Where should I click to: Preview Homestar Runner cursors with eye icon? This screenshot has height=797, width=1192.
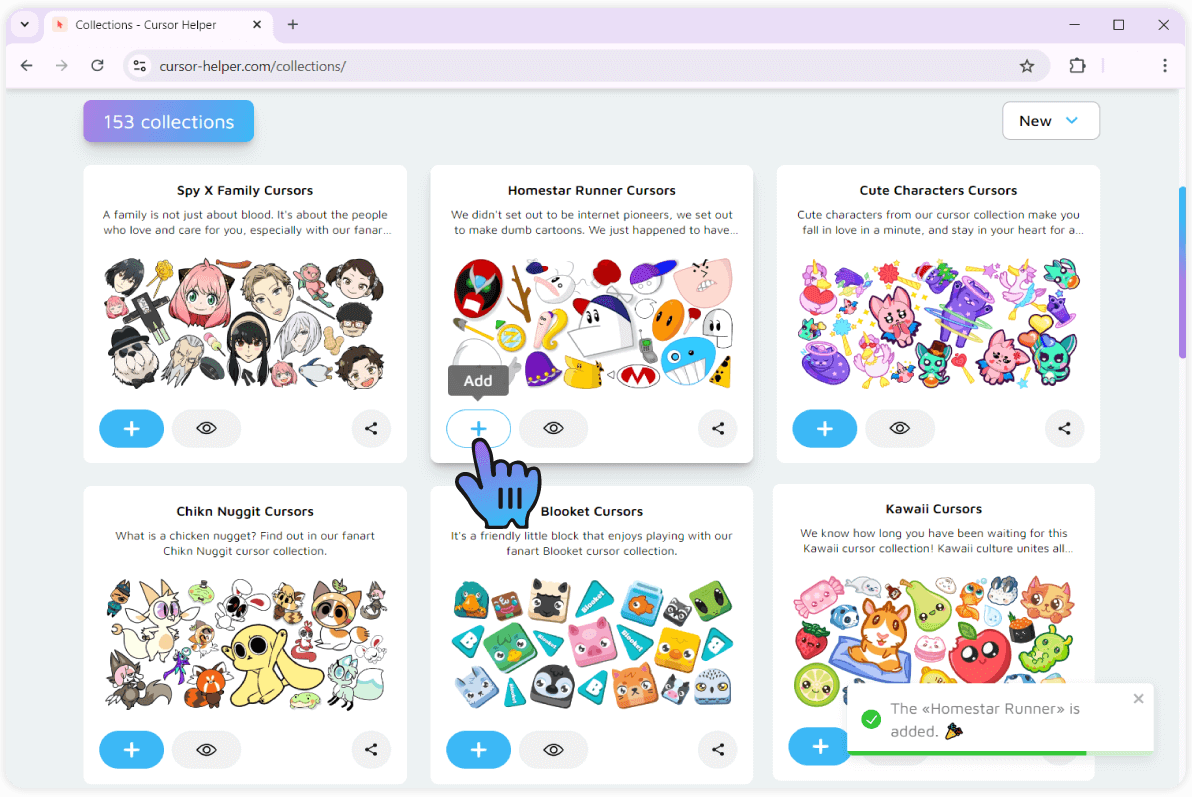tap(553, 429)
